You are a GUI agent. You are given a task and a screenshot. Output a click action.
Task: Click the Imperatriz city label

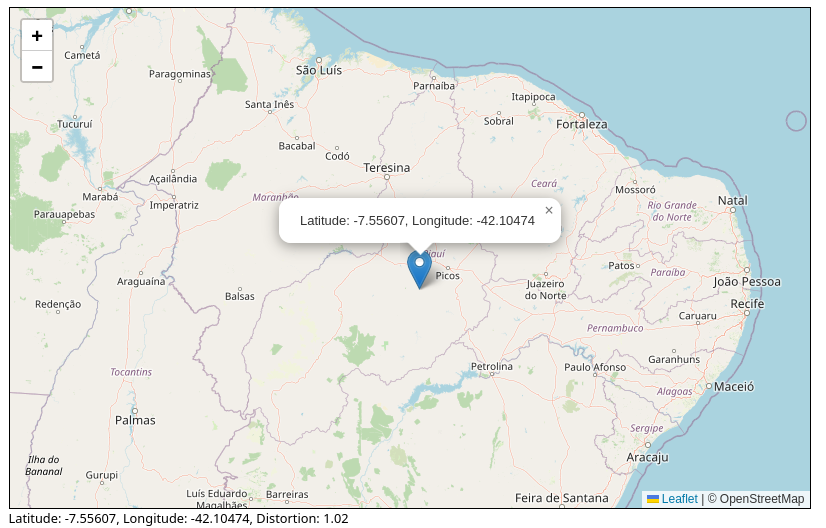click(x=174, y=205)
